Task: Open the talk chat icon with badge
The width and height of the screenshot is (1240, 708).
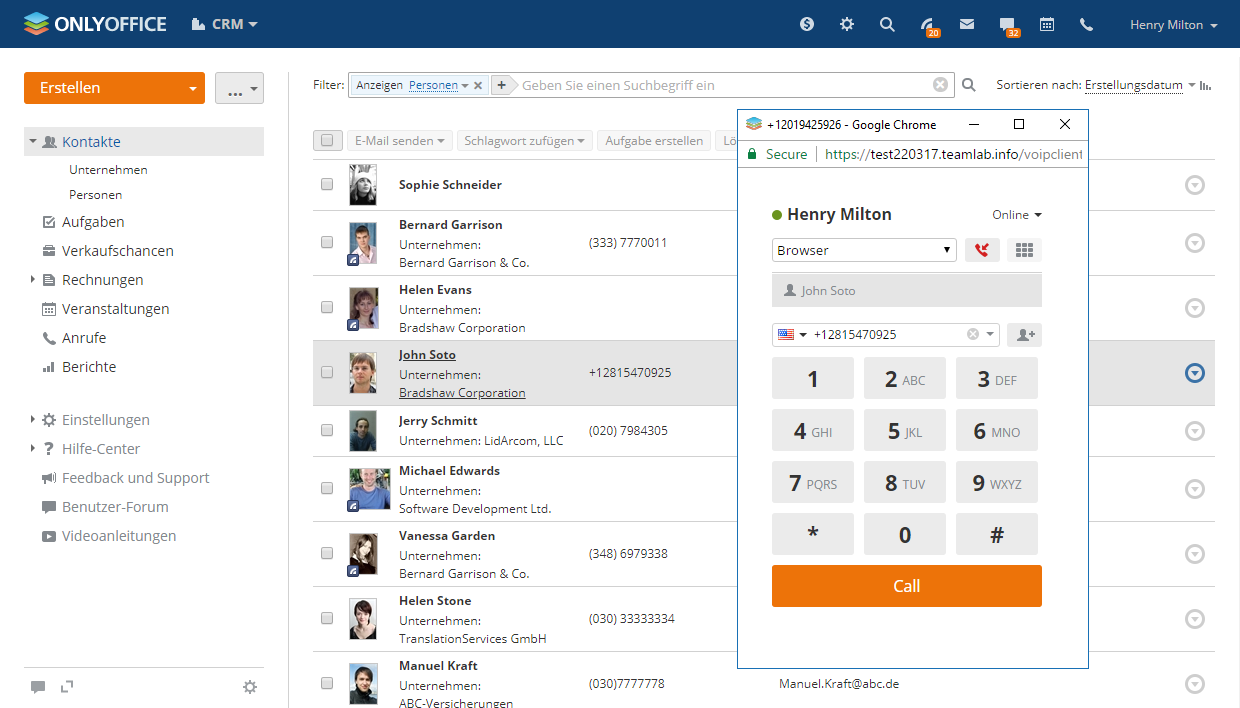Action: click(x=1007, y=25)
